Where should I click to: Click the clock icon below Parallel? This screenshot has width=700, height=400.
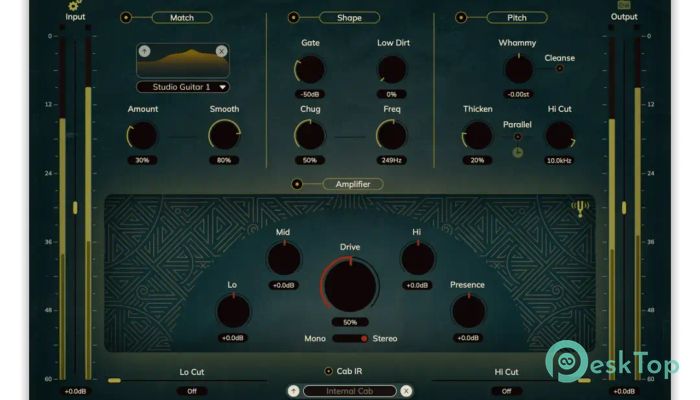(518, 153)
